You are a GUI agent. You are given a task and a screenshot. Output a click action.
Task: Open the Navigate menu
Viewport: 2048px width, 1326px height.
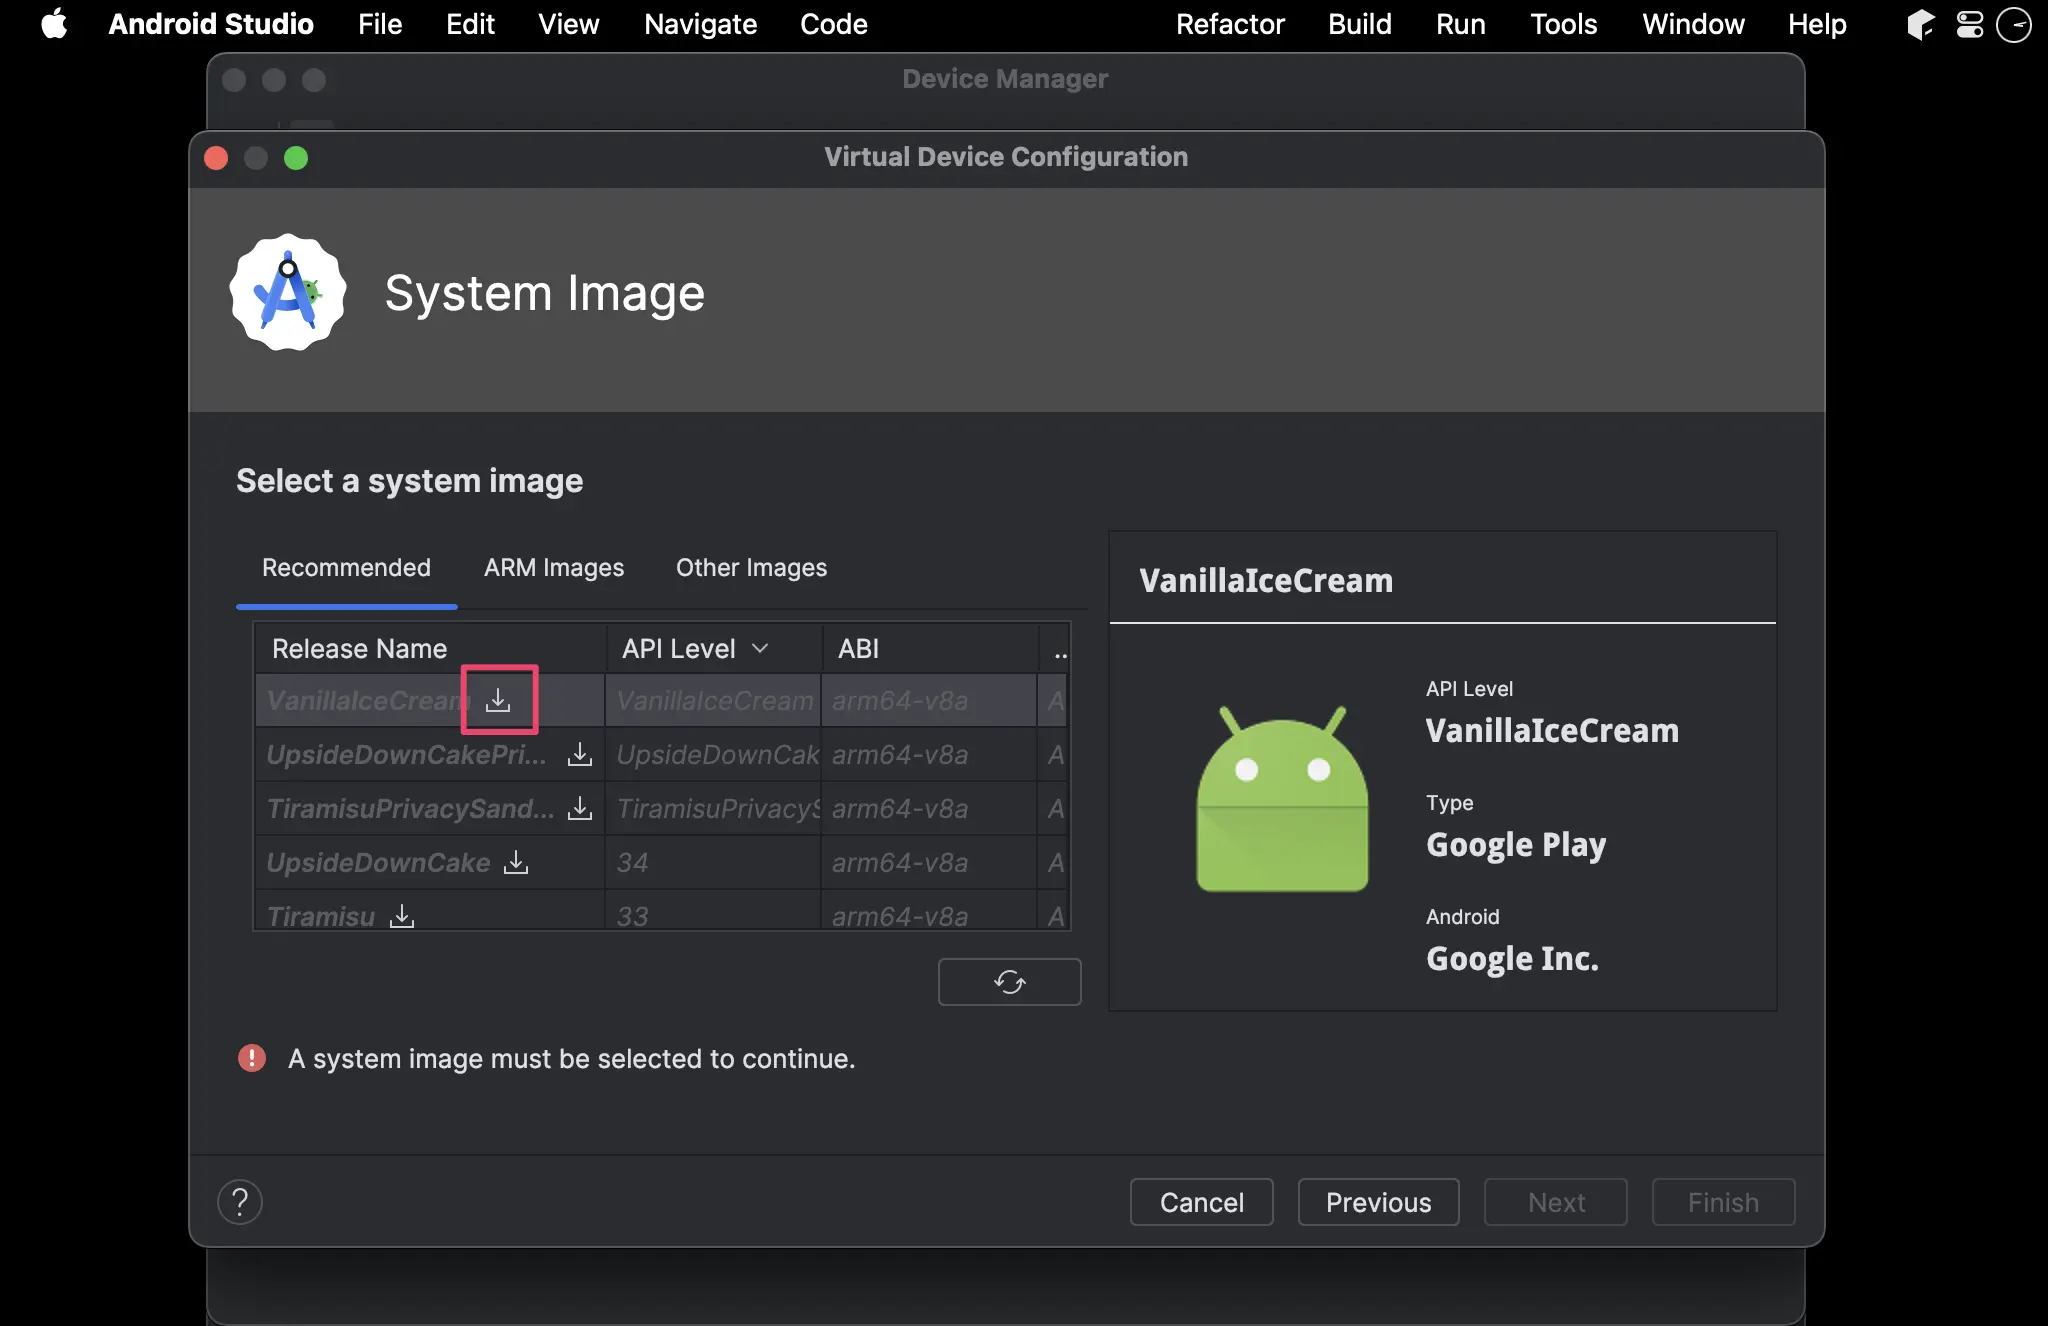pos(700,24)
